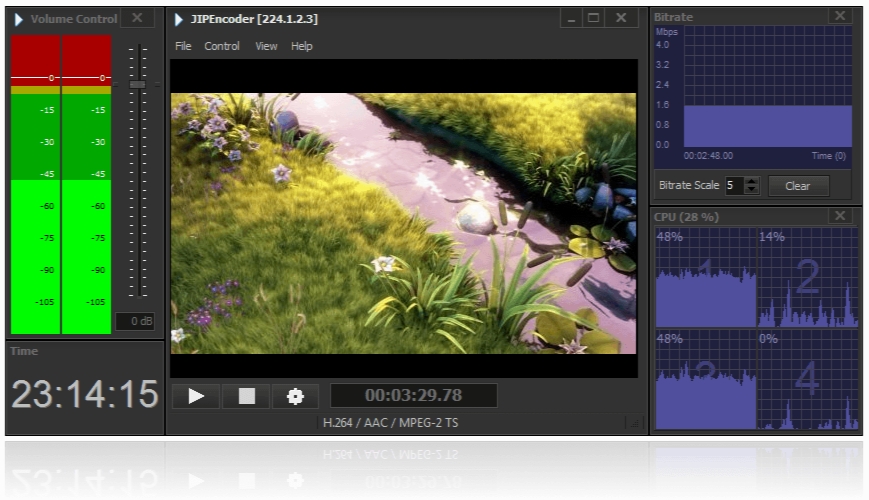Open the Control menu
This screenshot has height=500, width=869.
[x=222, y=46]
